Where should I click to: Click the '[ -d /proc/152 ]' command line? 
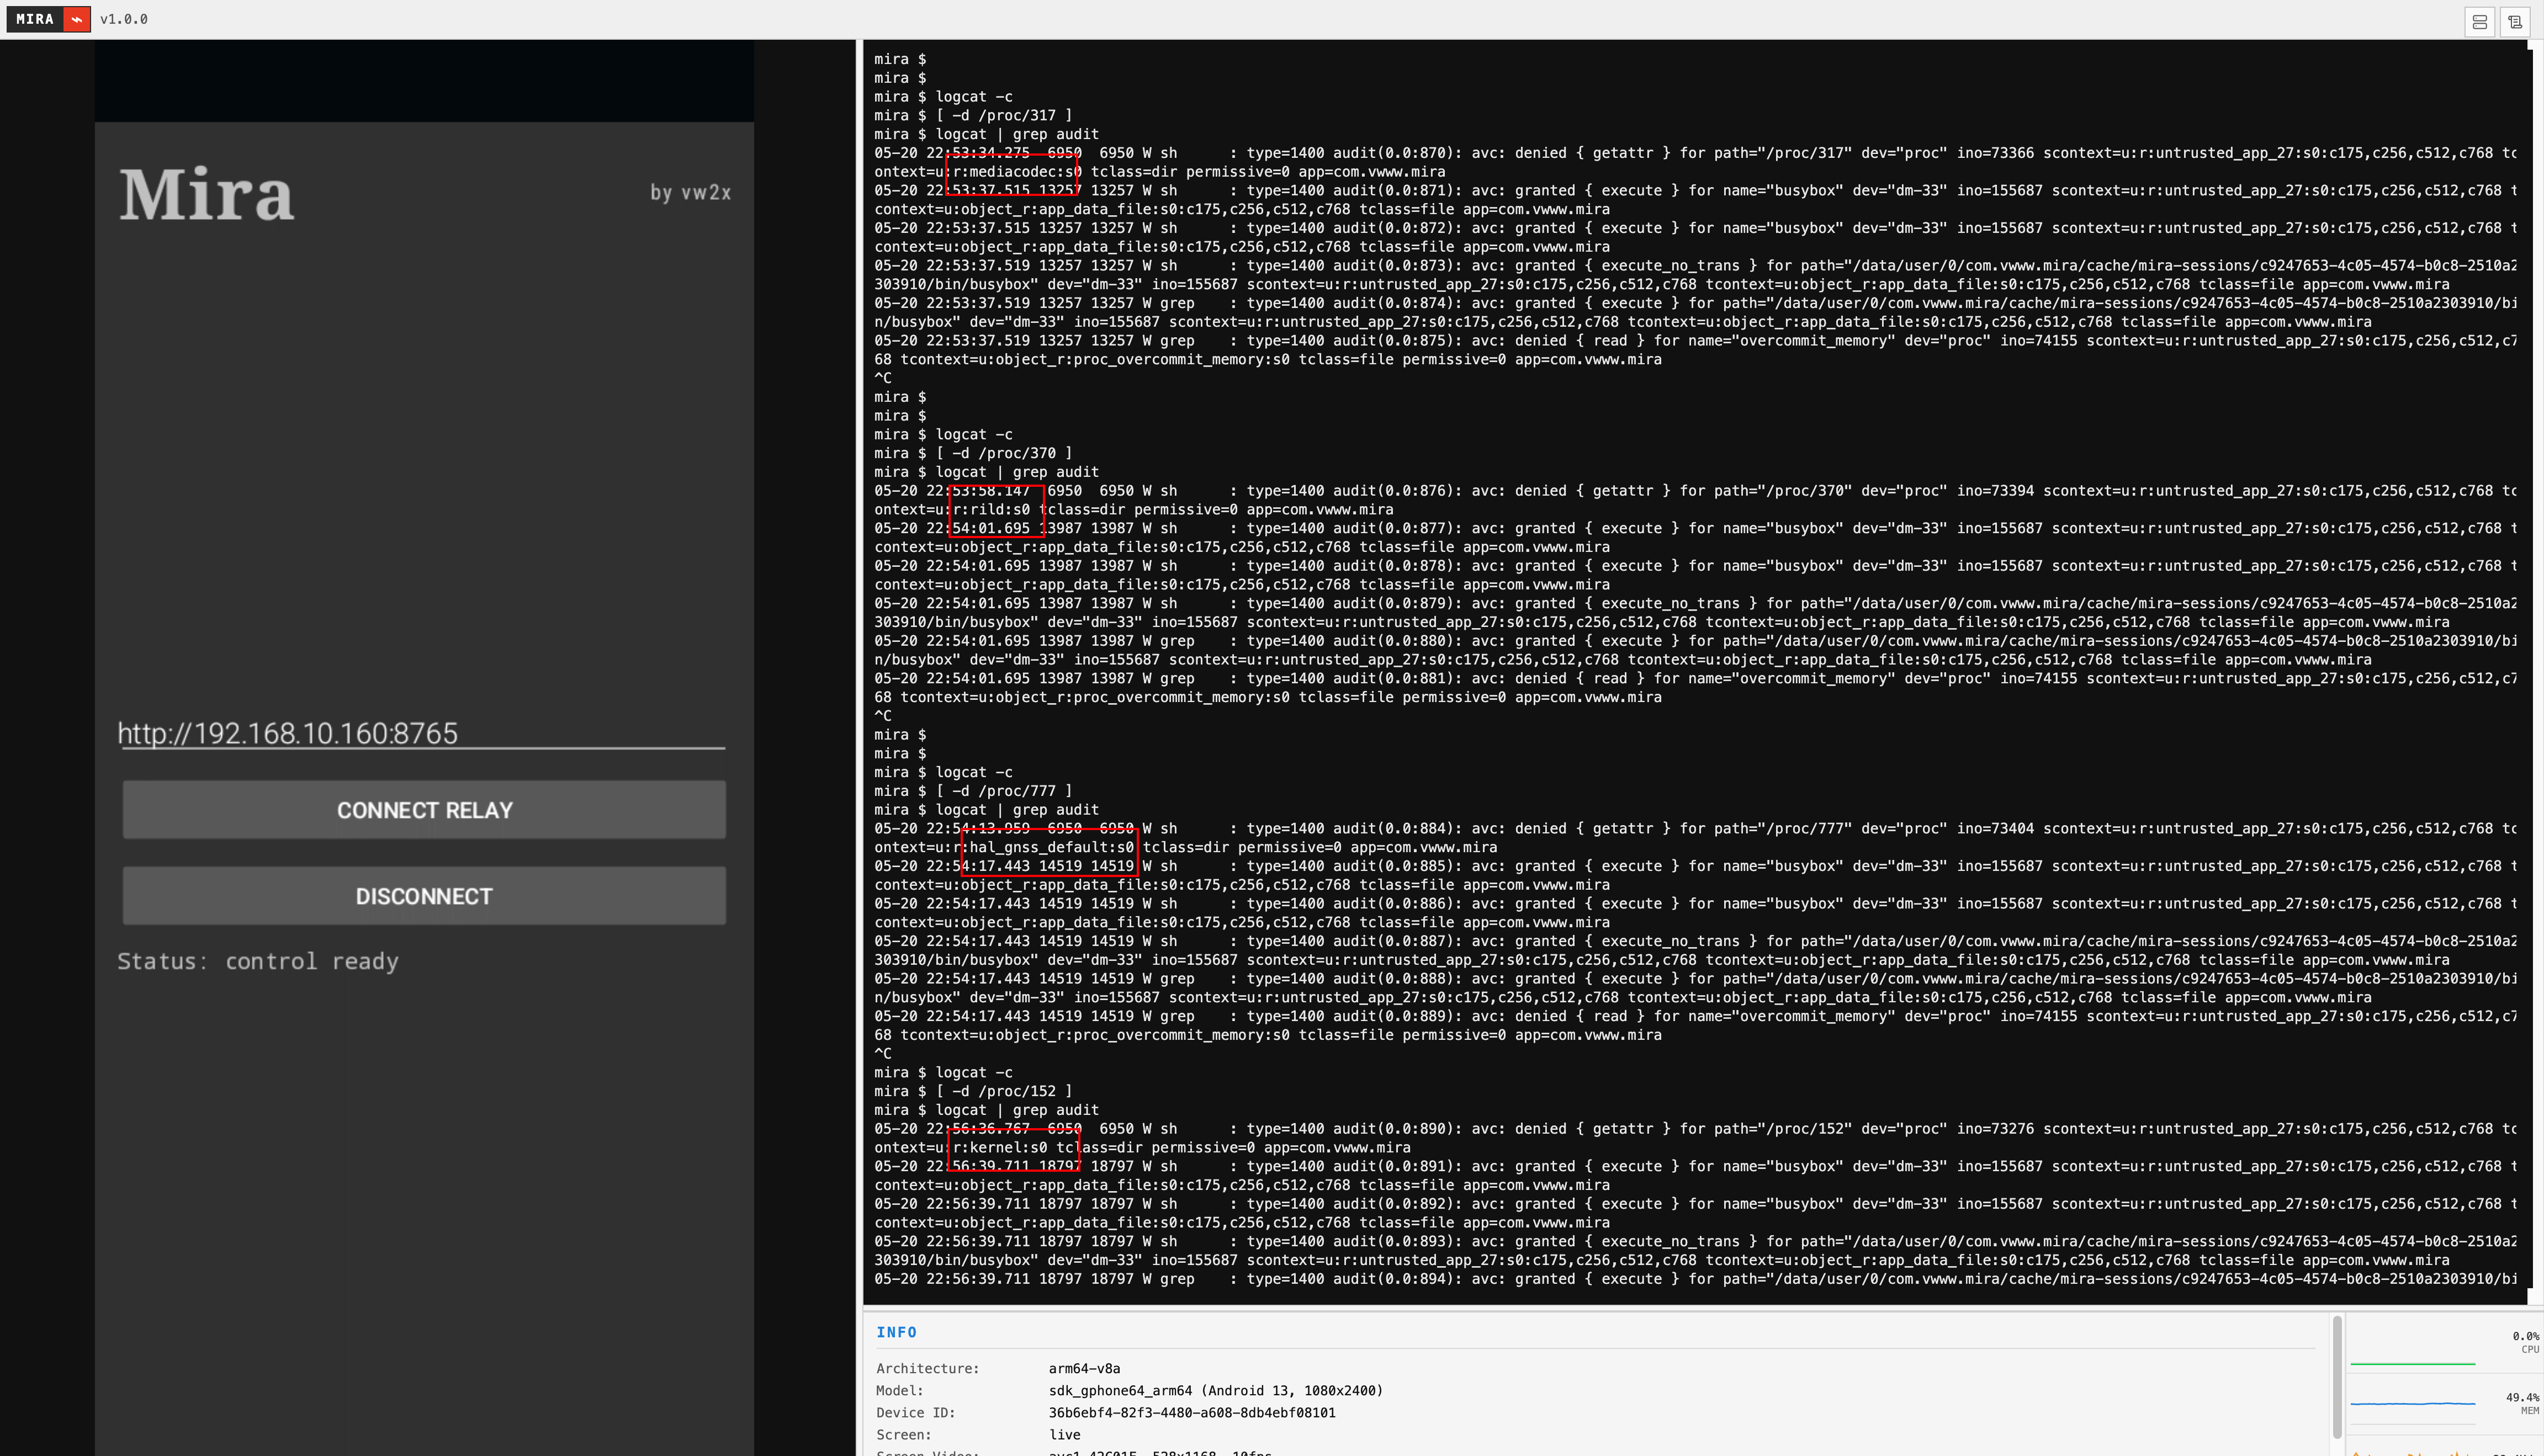[x=1003, y=1091]
